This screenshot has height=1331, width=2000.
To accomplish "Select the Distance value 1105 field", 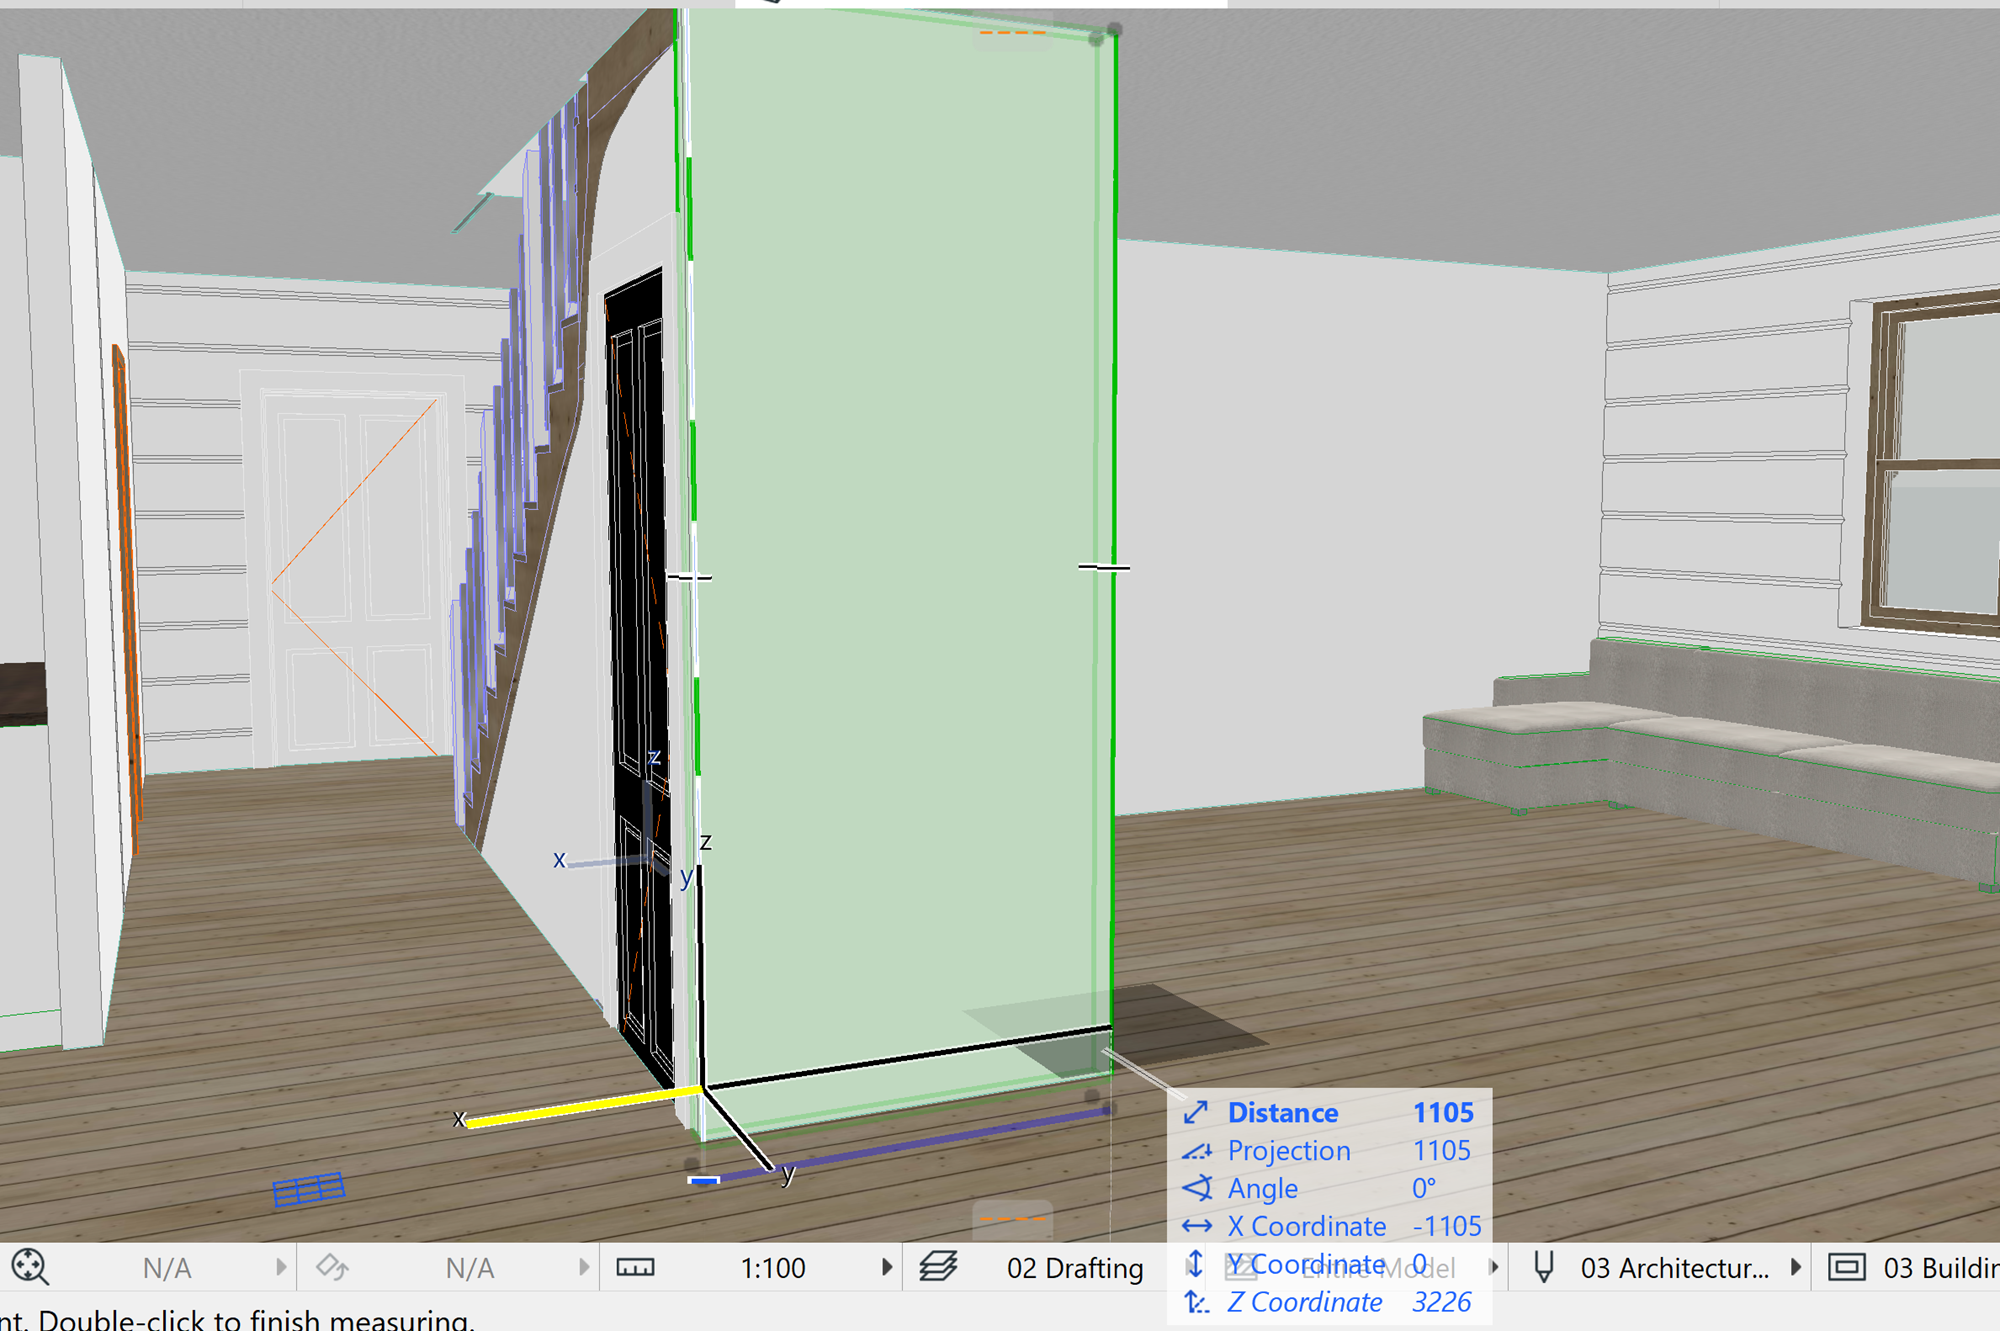I will tap(1442, 1112).
